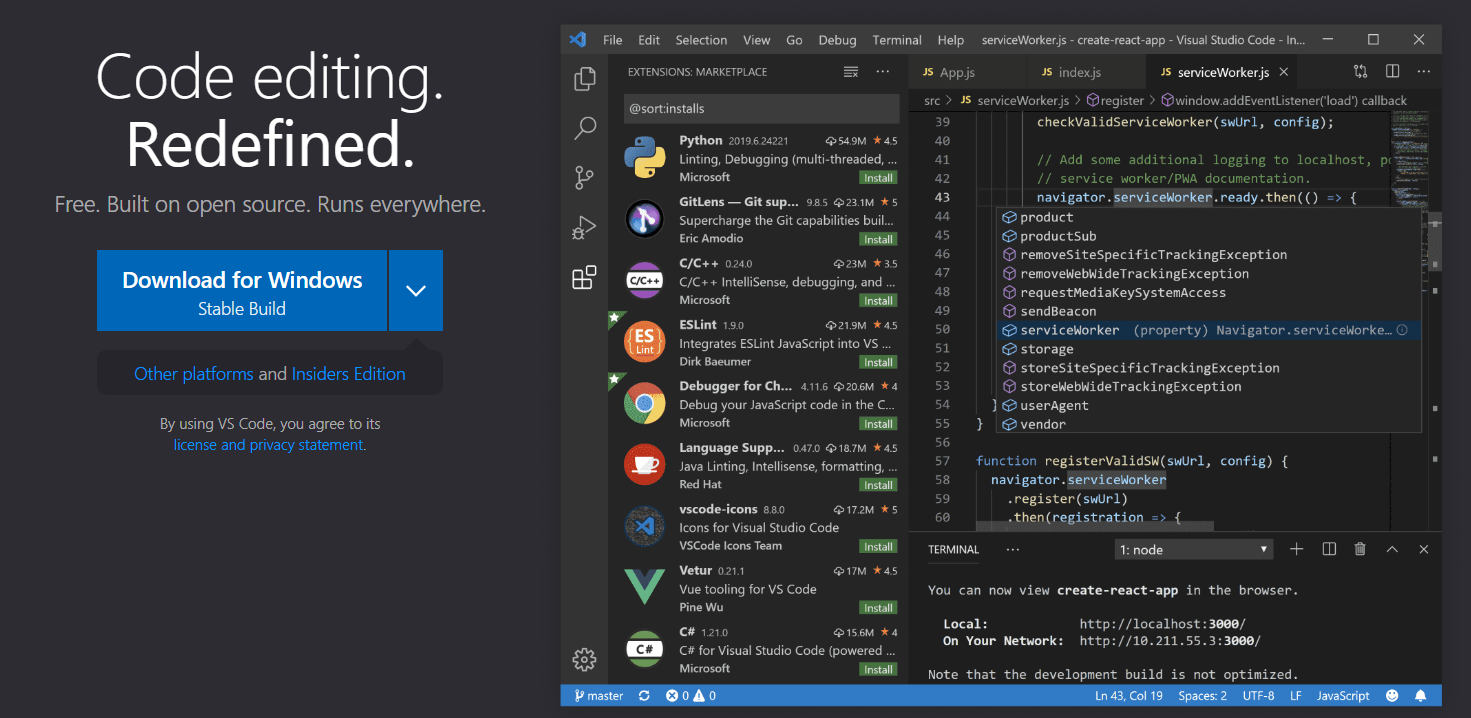Click the Vetur extension icon
The width and height of the screenshot is (1471, 718).
[x=645, y=587]
